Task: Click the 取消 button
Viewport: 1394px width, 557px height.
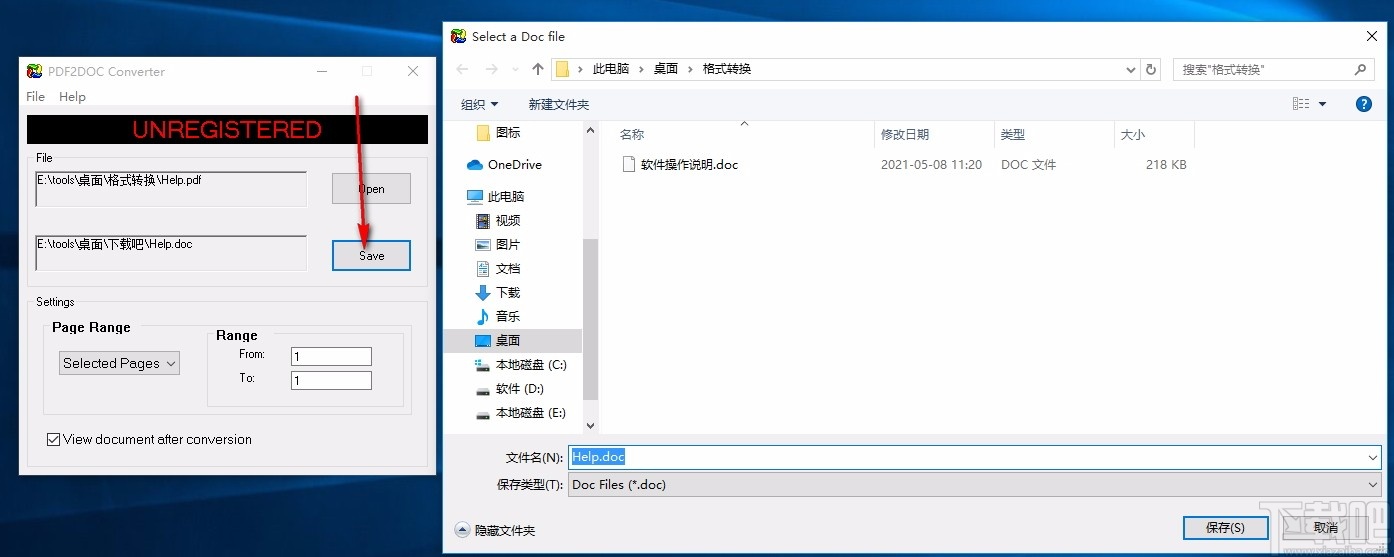Action: click(x=1325, y=527)
